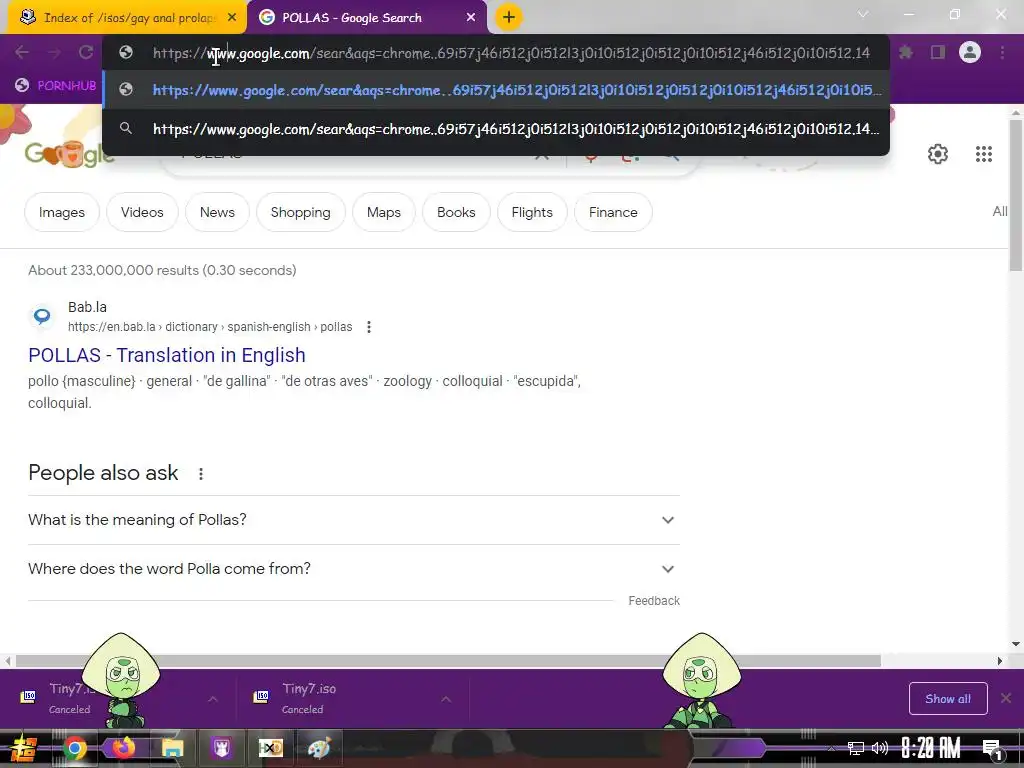Open the volume speaker tray icon

tap(880, 748)
